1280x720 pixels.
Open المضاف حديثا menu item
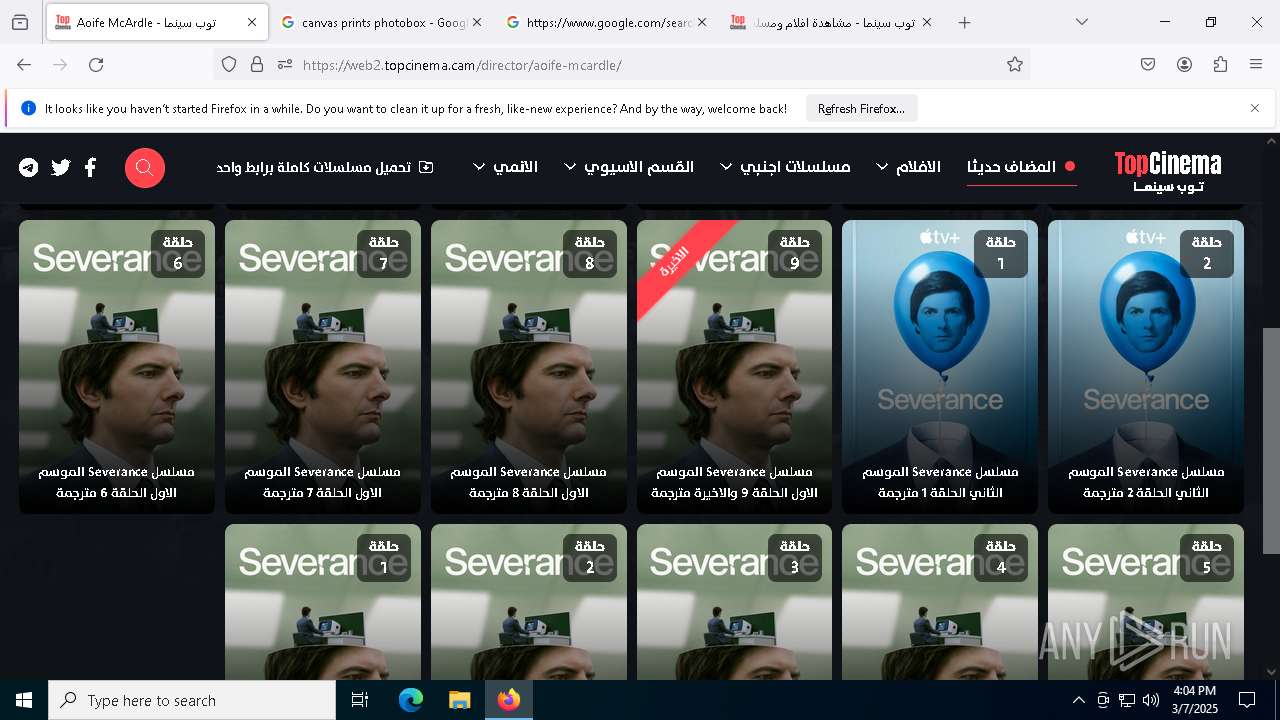[x=1021, y=167]
